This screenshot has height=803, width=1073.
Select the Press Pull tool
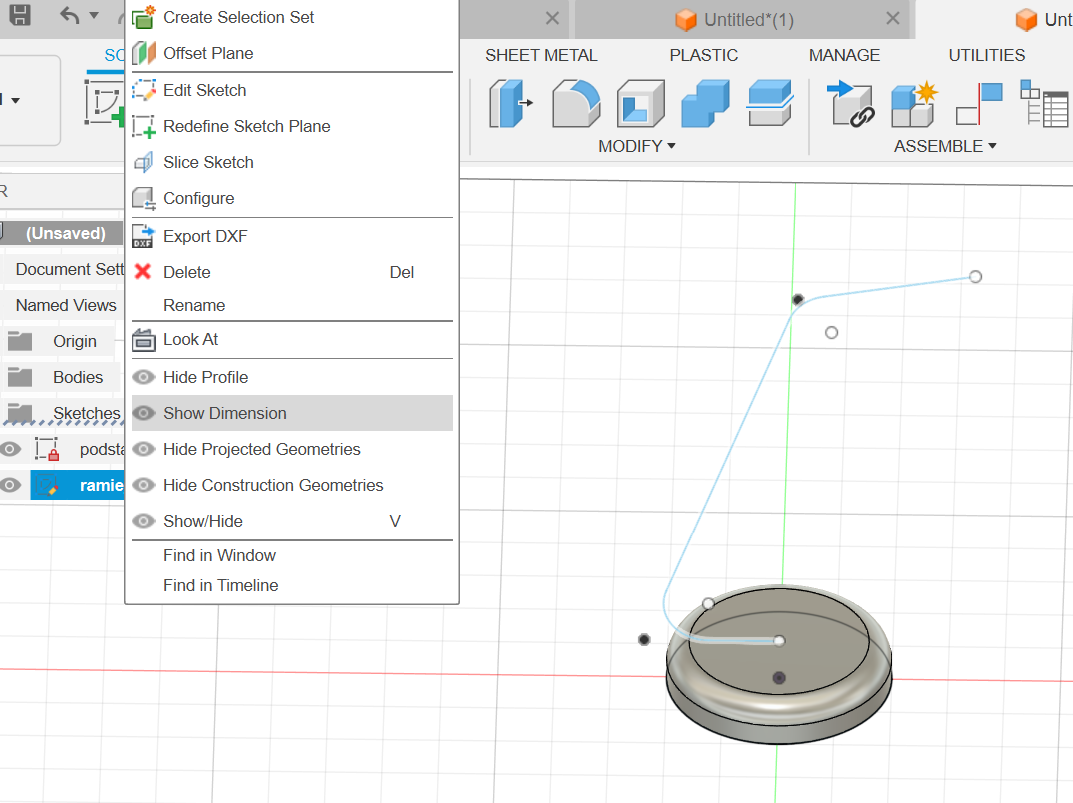tap(510, 104)
